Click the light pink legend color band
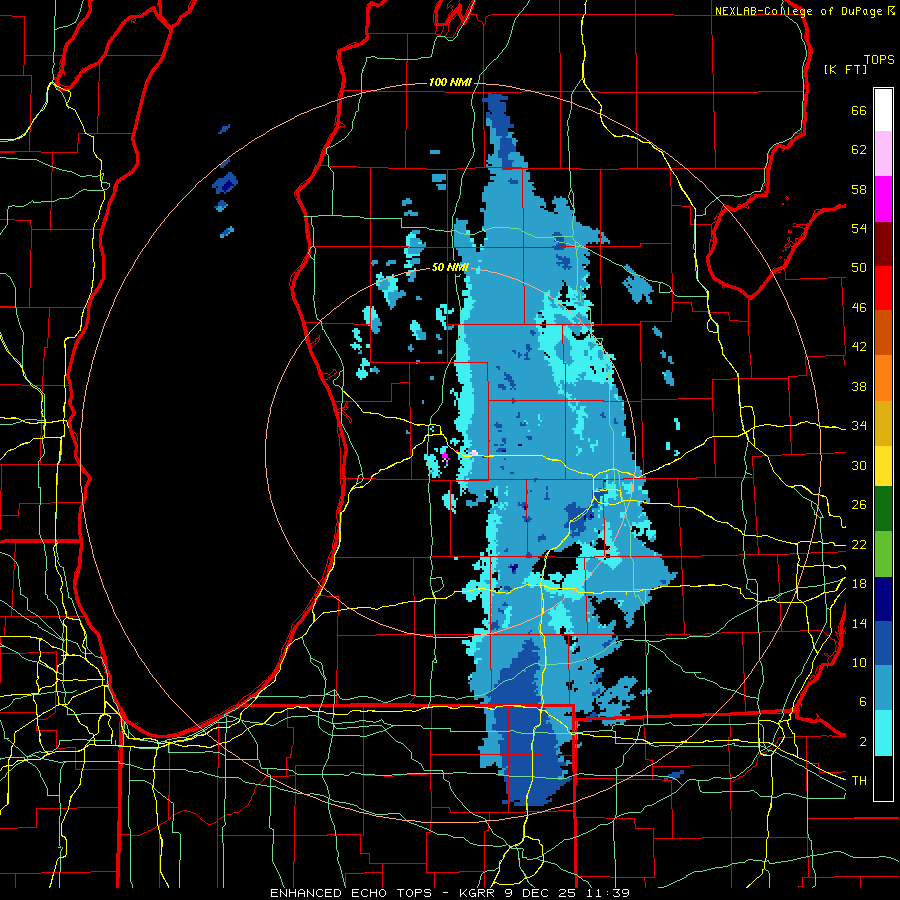 (x=883, y=154)
